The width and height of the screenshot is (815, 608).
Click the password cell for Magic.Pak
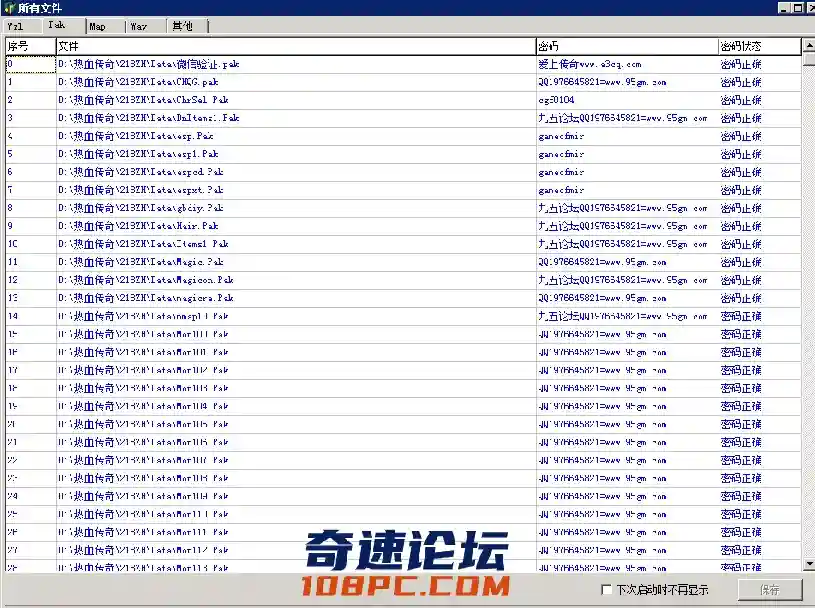pos(627,262)
